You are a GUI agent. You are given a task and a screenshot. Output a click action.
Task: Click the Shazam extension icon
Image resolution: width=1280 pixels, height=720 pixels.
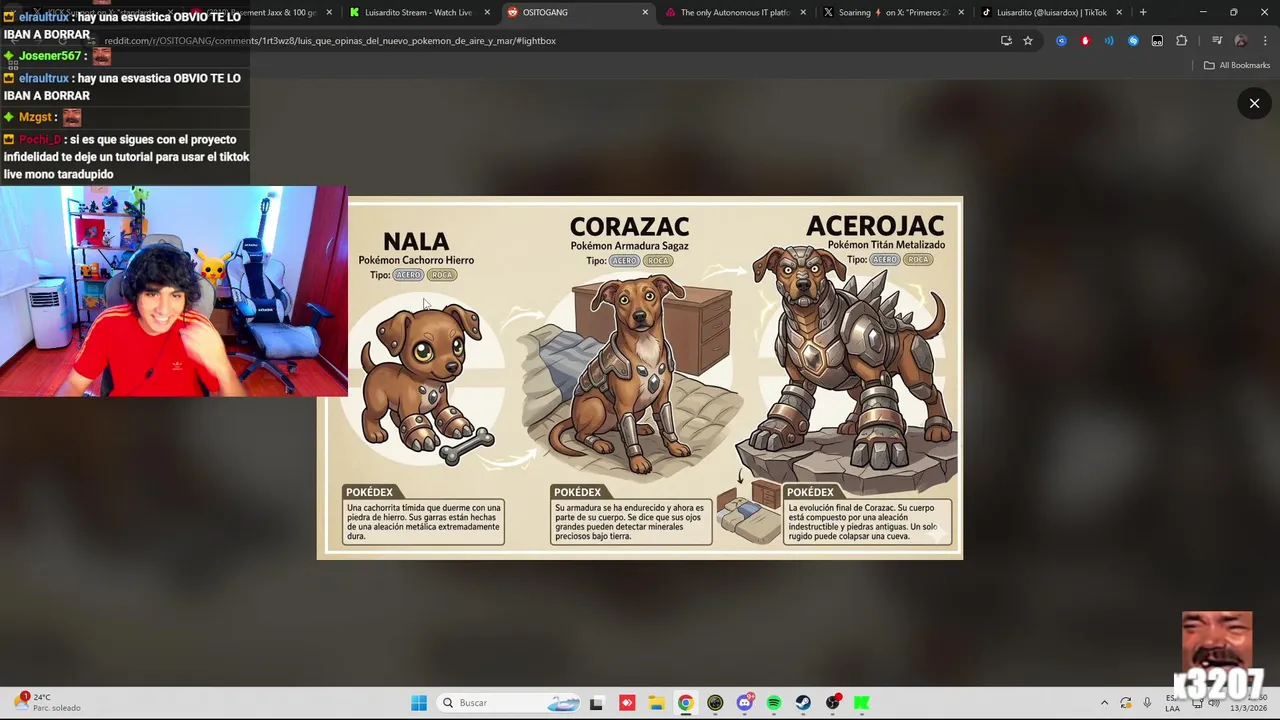click(1133, 41)
